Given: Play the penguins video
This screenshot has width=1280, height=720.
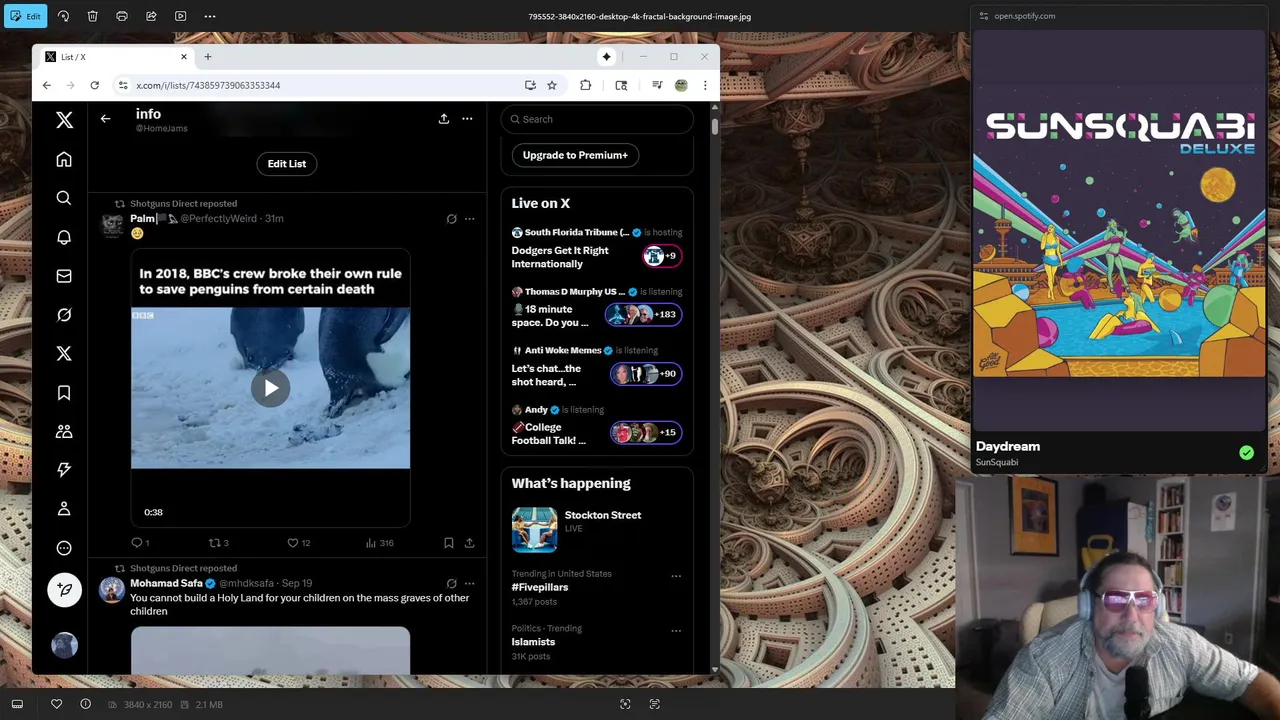Looking at the screenshot, I should click(x=270, y=388).
